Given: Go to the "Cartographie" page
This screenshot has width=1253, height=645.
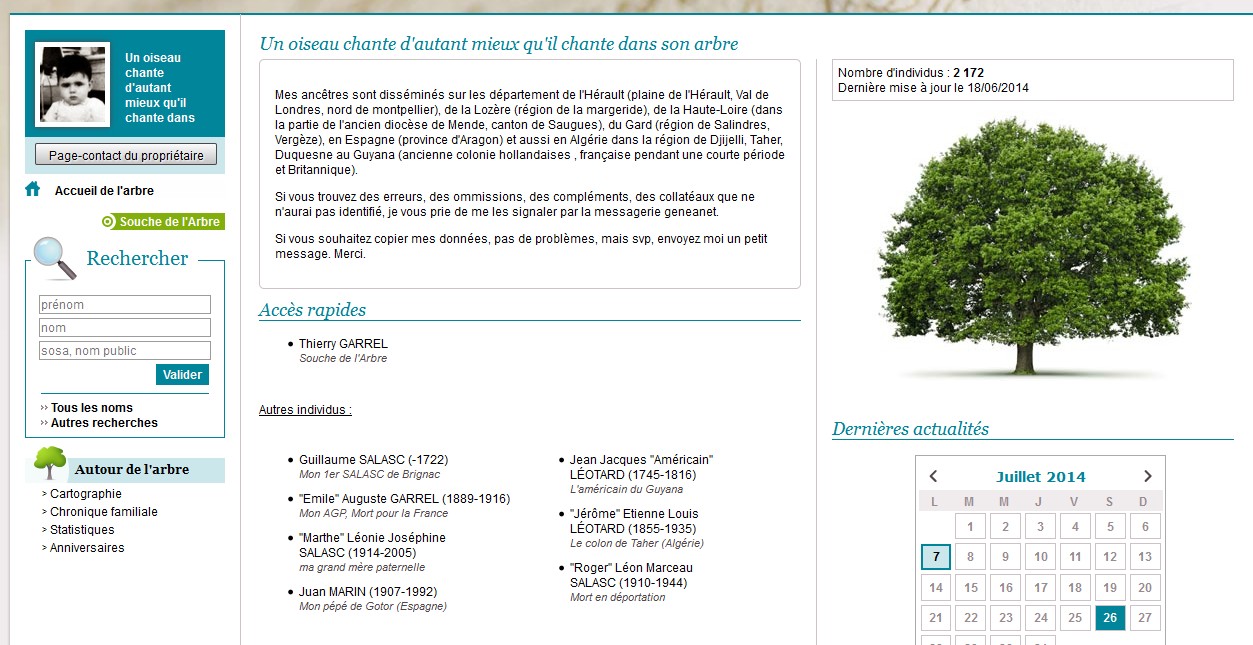Looking at the screenshot, I should pyautogui.click(x=86, y=493).
